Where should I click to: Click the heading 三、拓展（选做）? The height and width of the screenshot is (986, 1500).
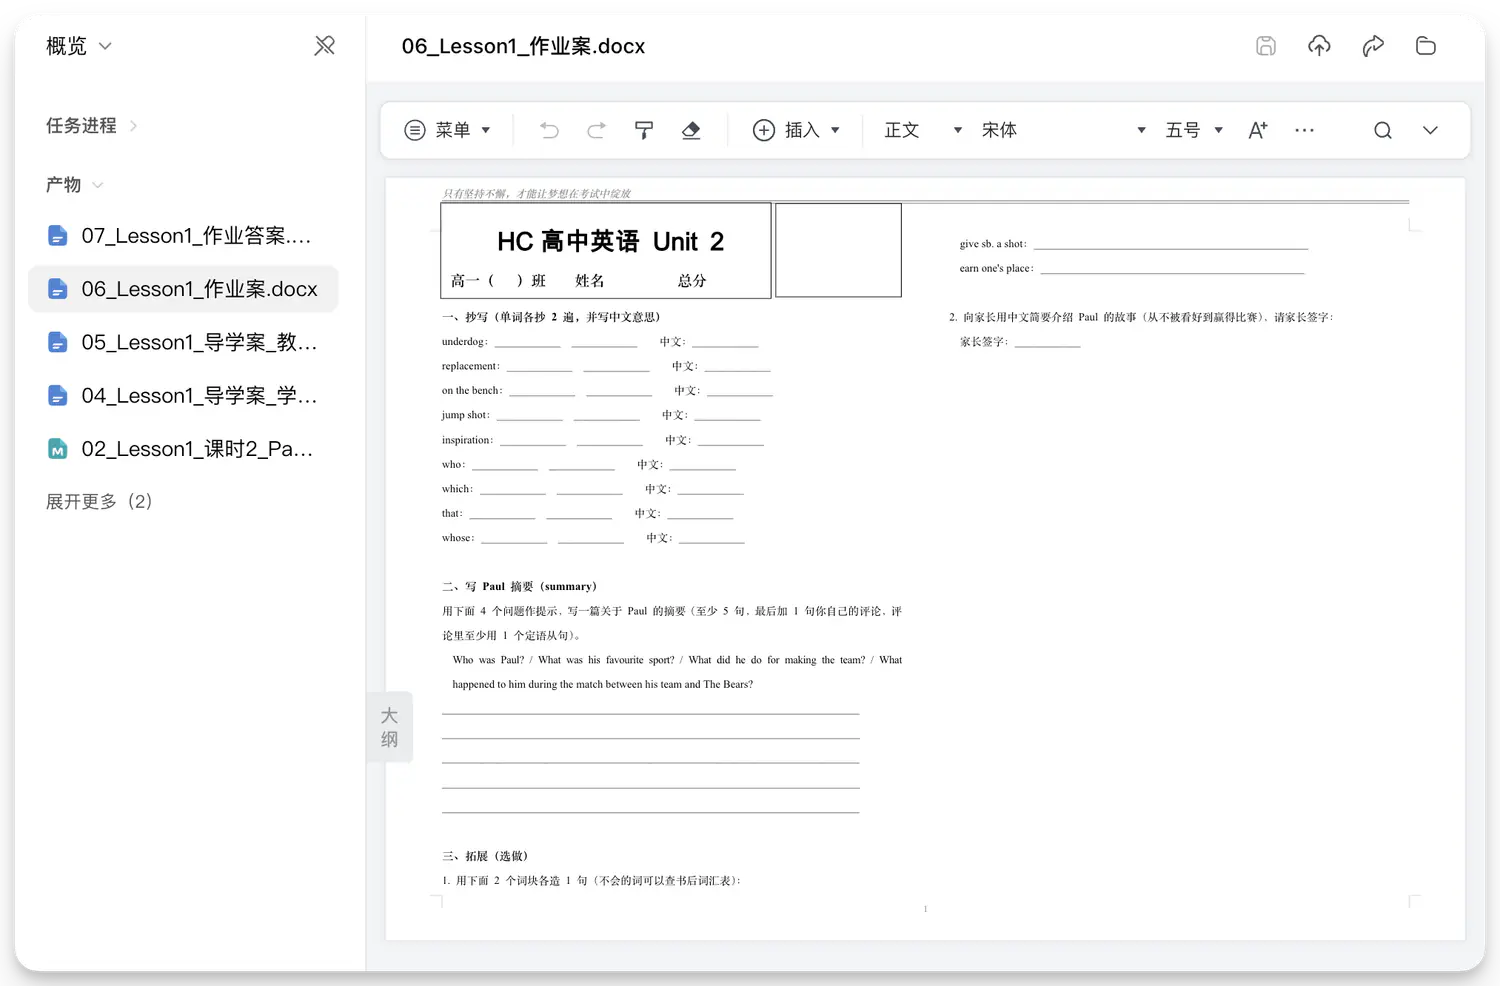coord(485,856)
